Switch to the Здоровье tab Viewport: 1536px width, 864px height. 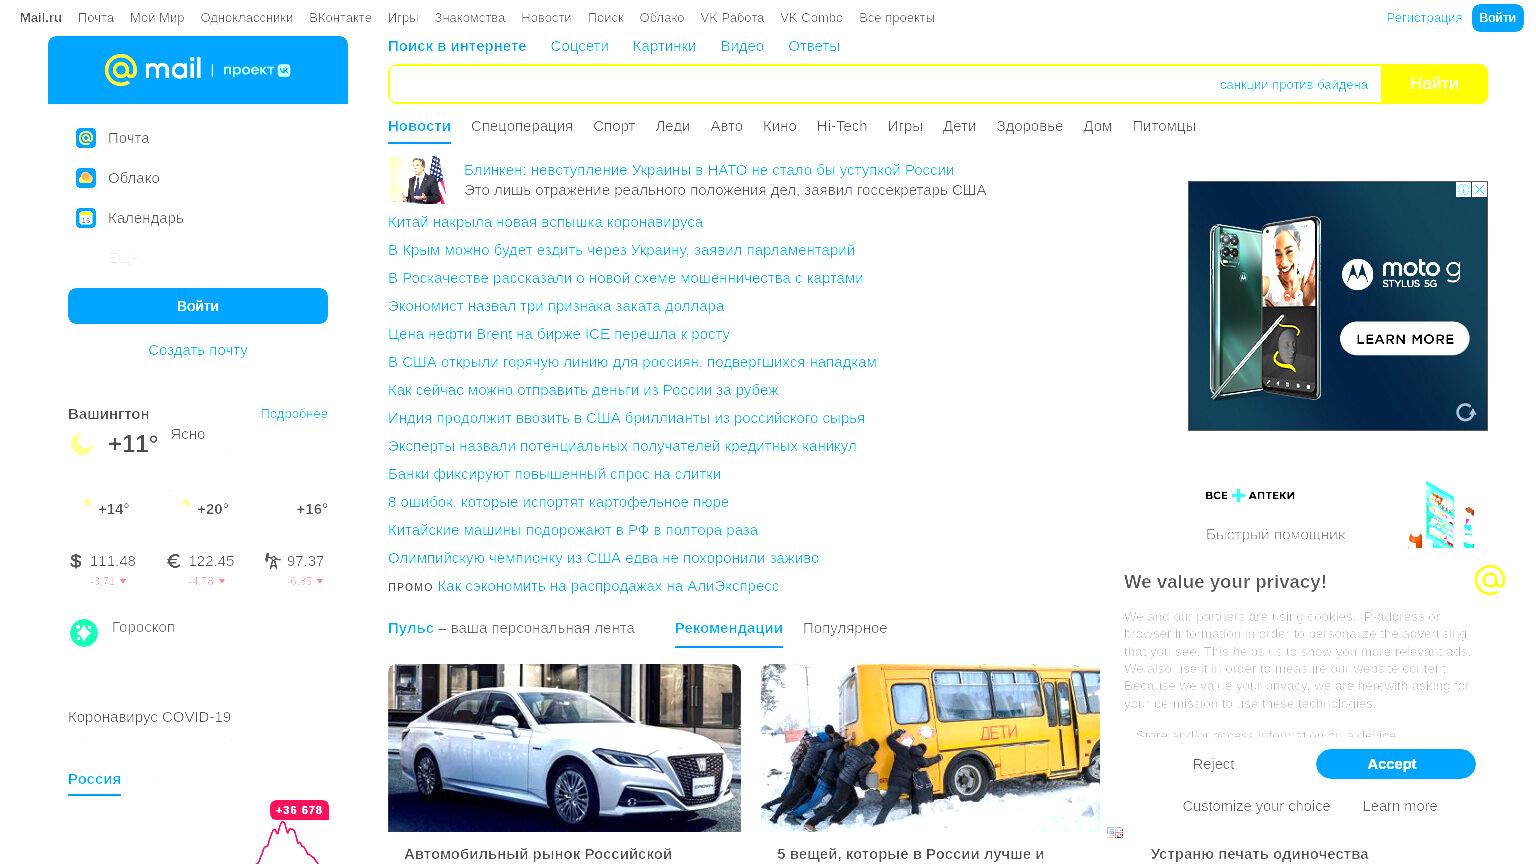click(x=1030, y=126)
